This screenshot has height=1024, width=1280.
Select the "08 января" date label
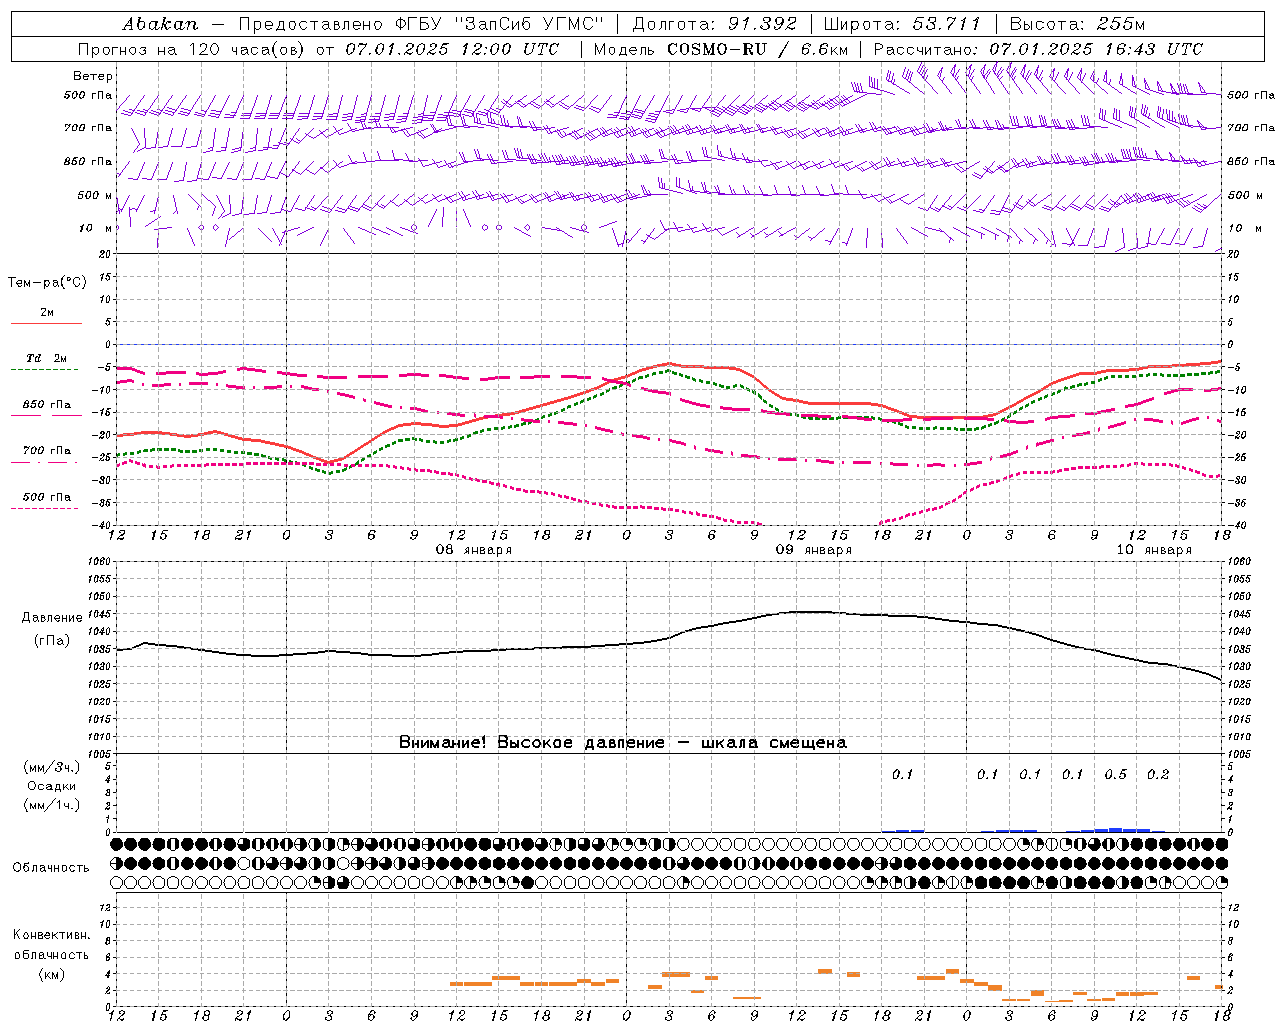pos(474,550)
